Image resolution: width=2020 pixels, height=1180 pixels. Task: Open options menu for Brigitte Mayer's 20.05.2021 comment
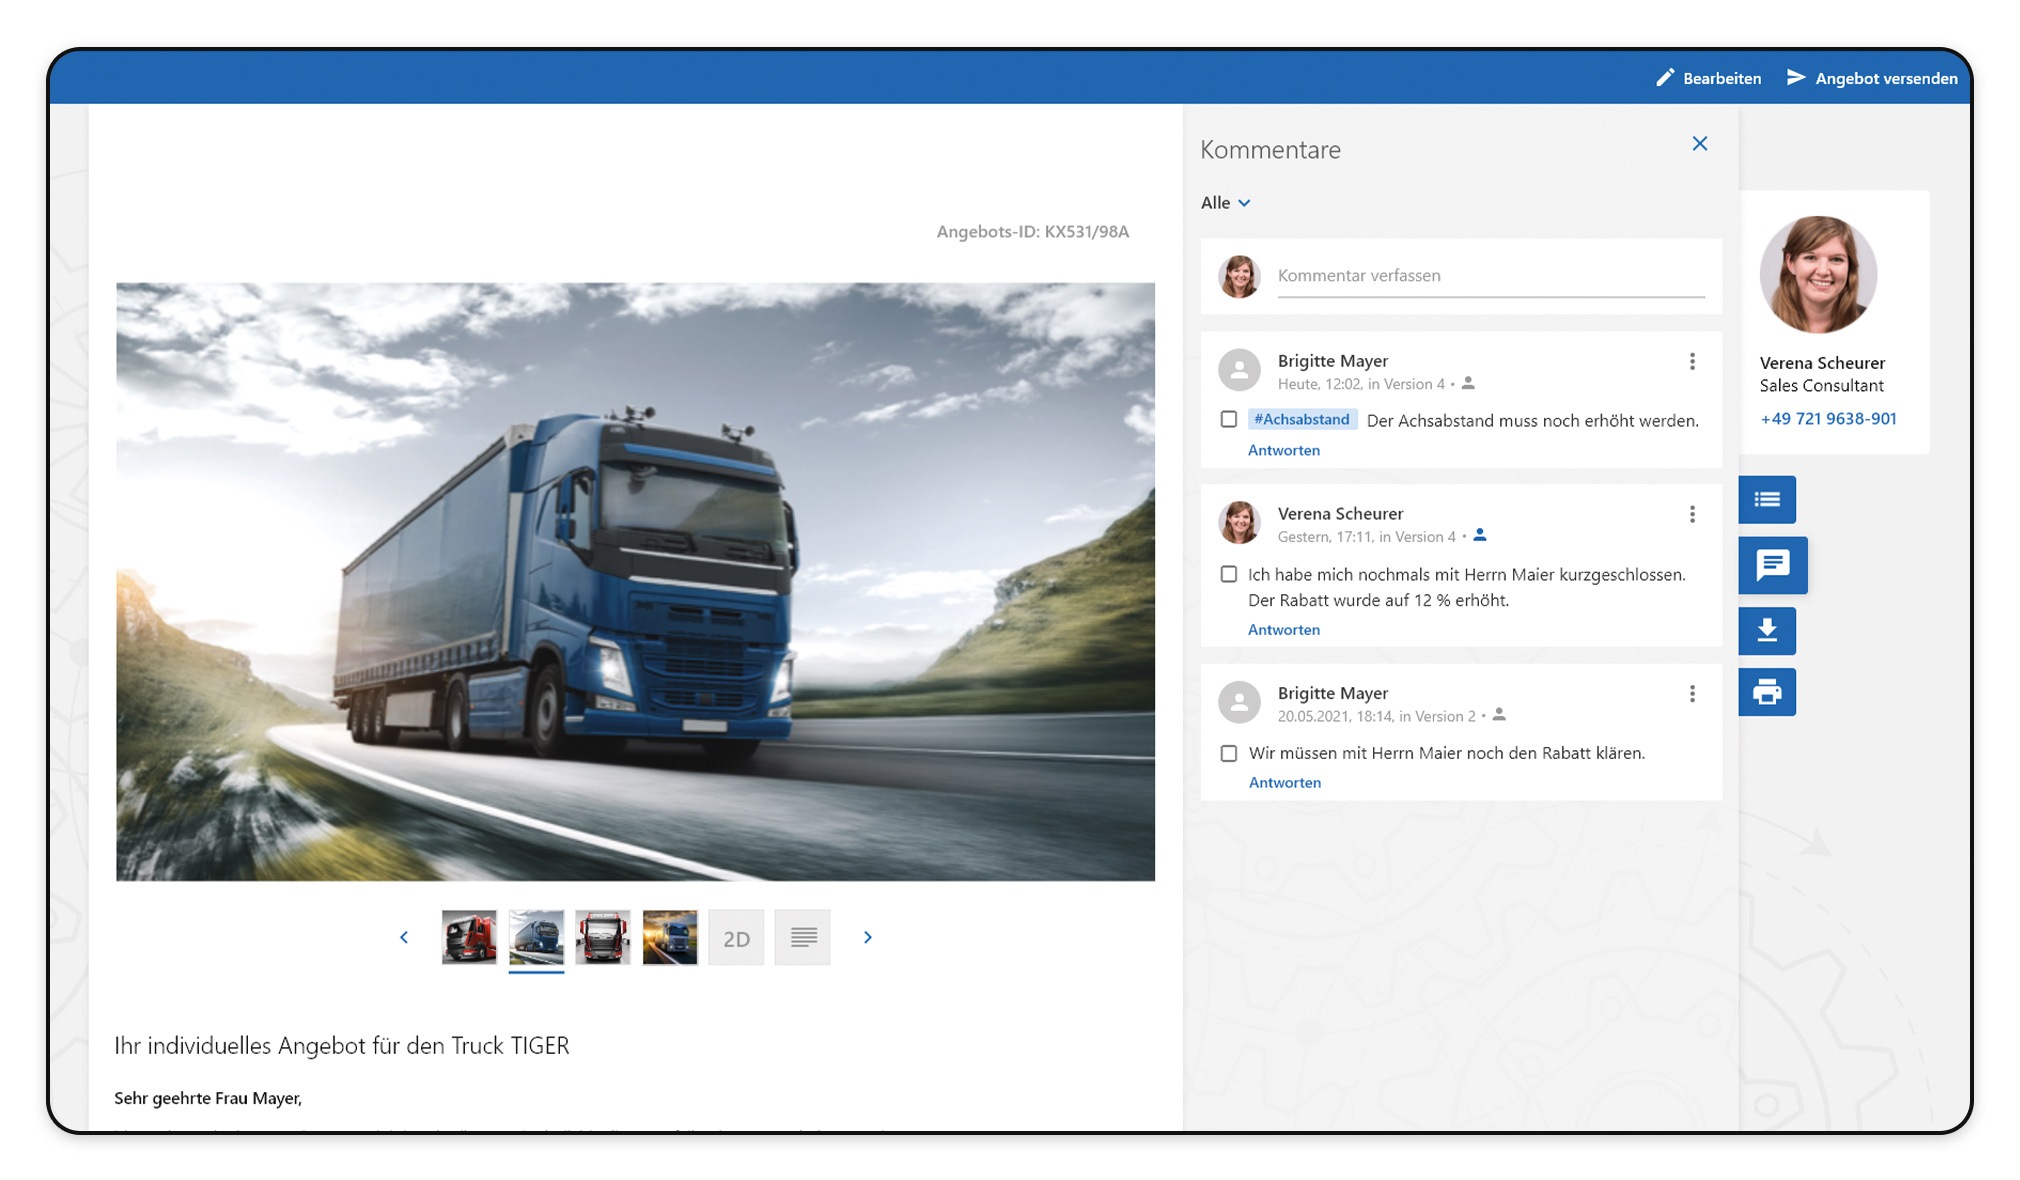pyautogui.click(x=1692, y=694)
